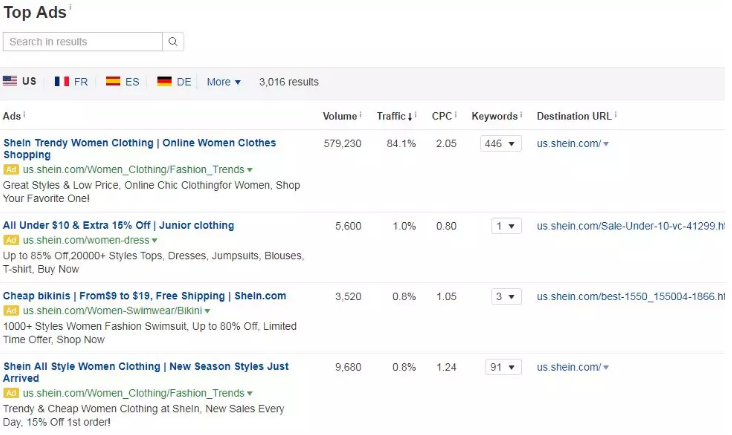Click us.shein.com/women-dress green display URL
This screenshot has height=435, width=732.
[86, 240]
